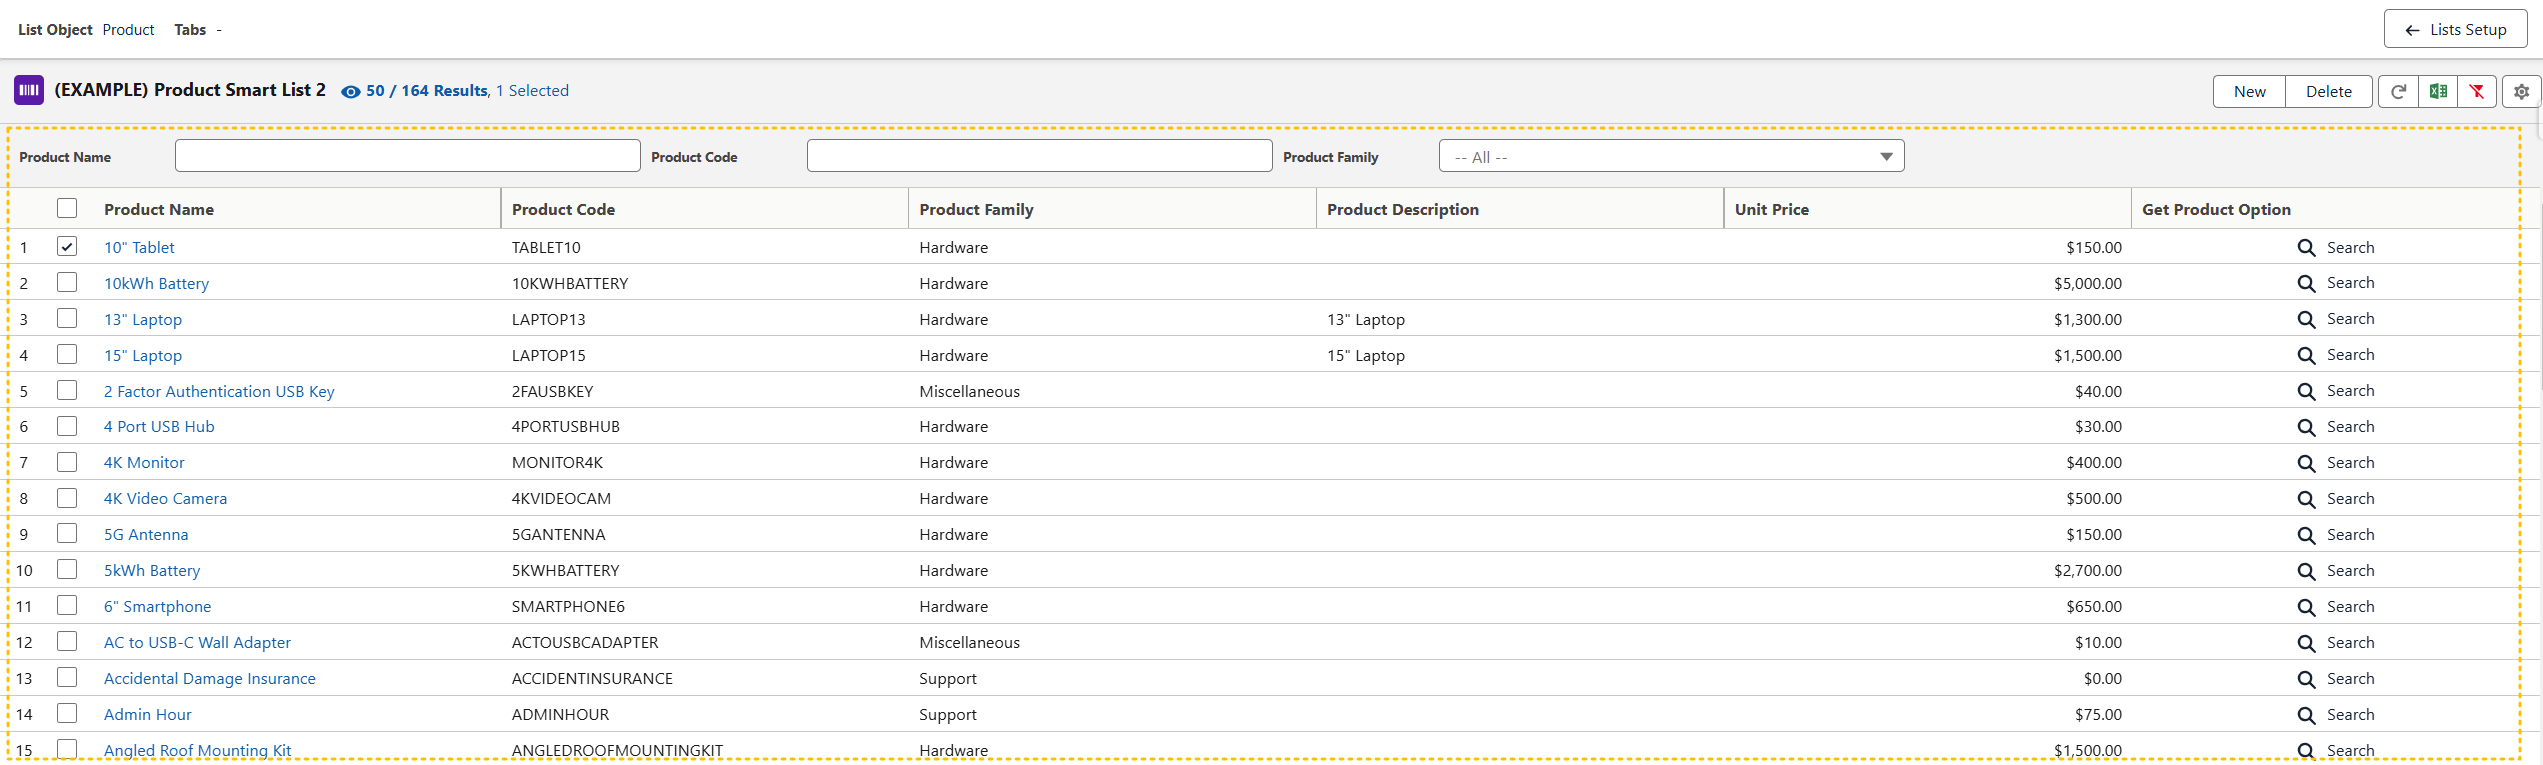The image size is (2543, 765).
Task: Click the red clear filters icon
Action: pyautogui.click(x=2477, y=92)
